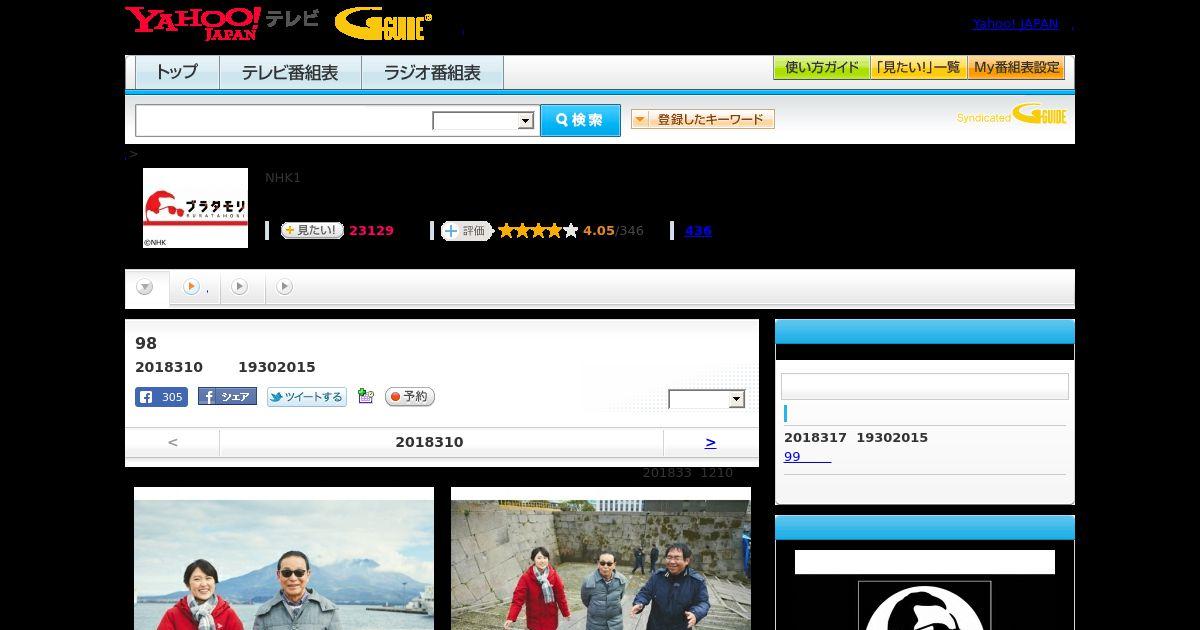Image resolution: width=1200 pixels, height=630 pixels.
Task: Click the ブラタモリ program thumbnail
Action: tap(195, 208)
